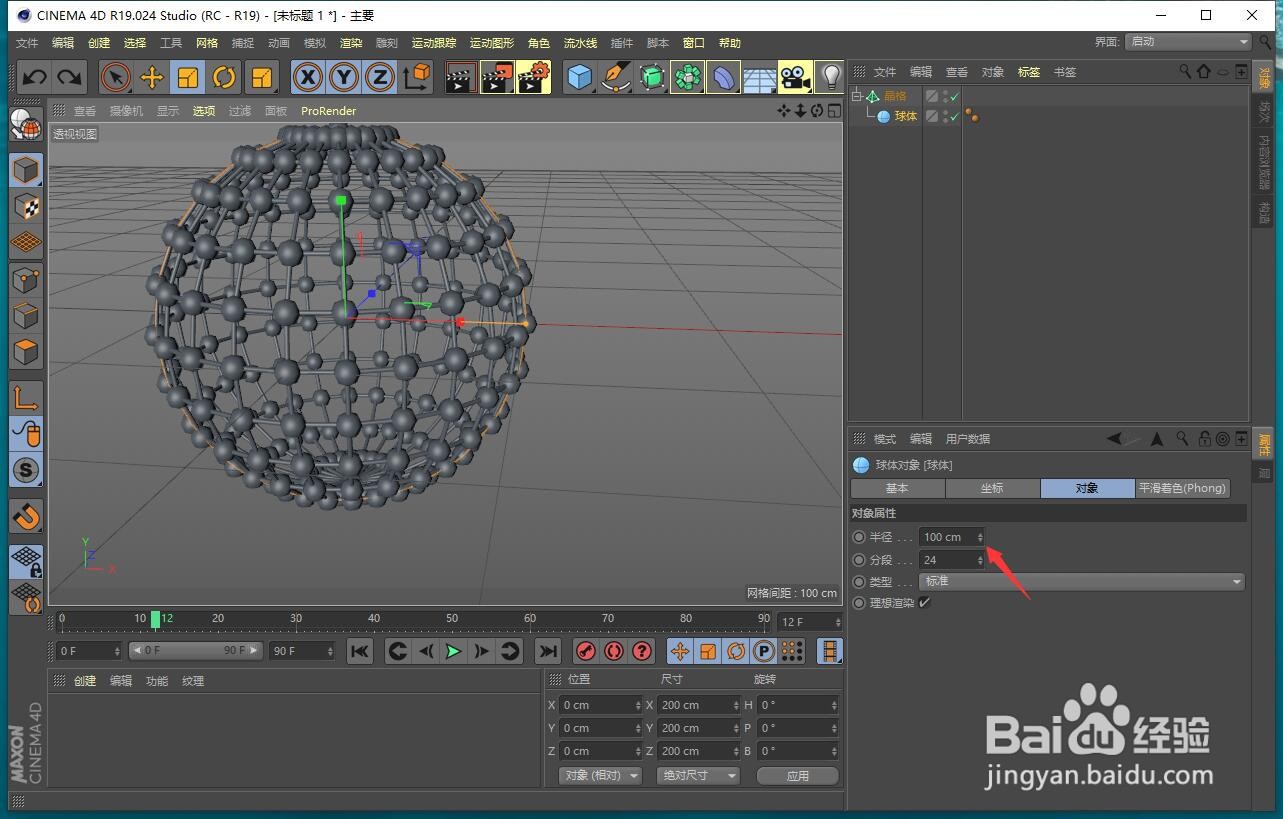Screen dimensions: 1283x819
Task: Open the Array modeling objects
Action: pyautogui.click(x=688, y=77)
